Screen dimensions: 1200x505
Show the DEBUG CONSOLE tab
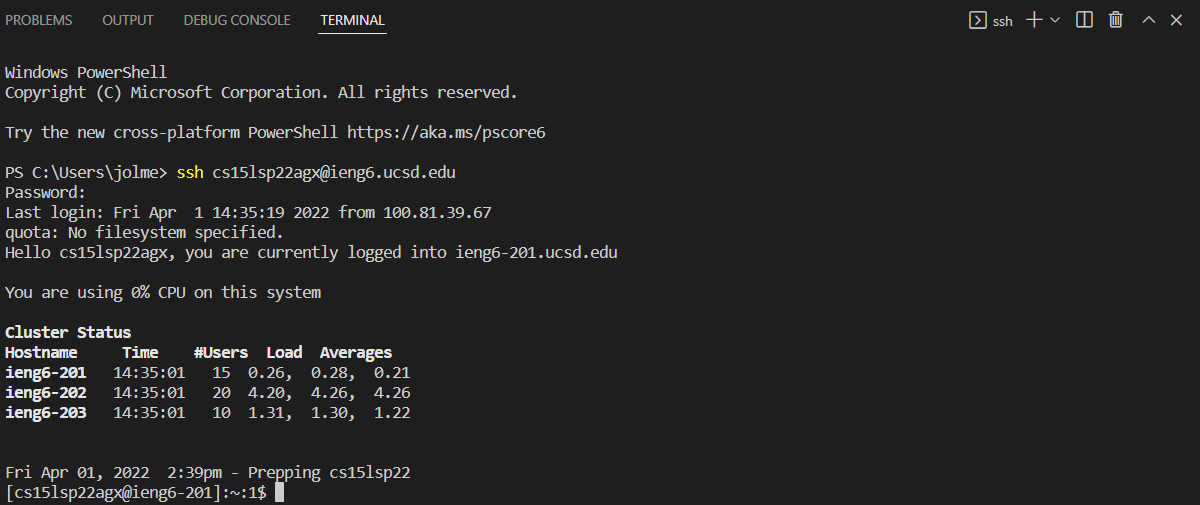point(237,20)
